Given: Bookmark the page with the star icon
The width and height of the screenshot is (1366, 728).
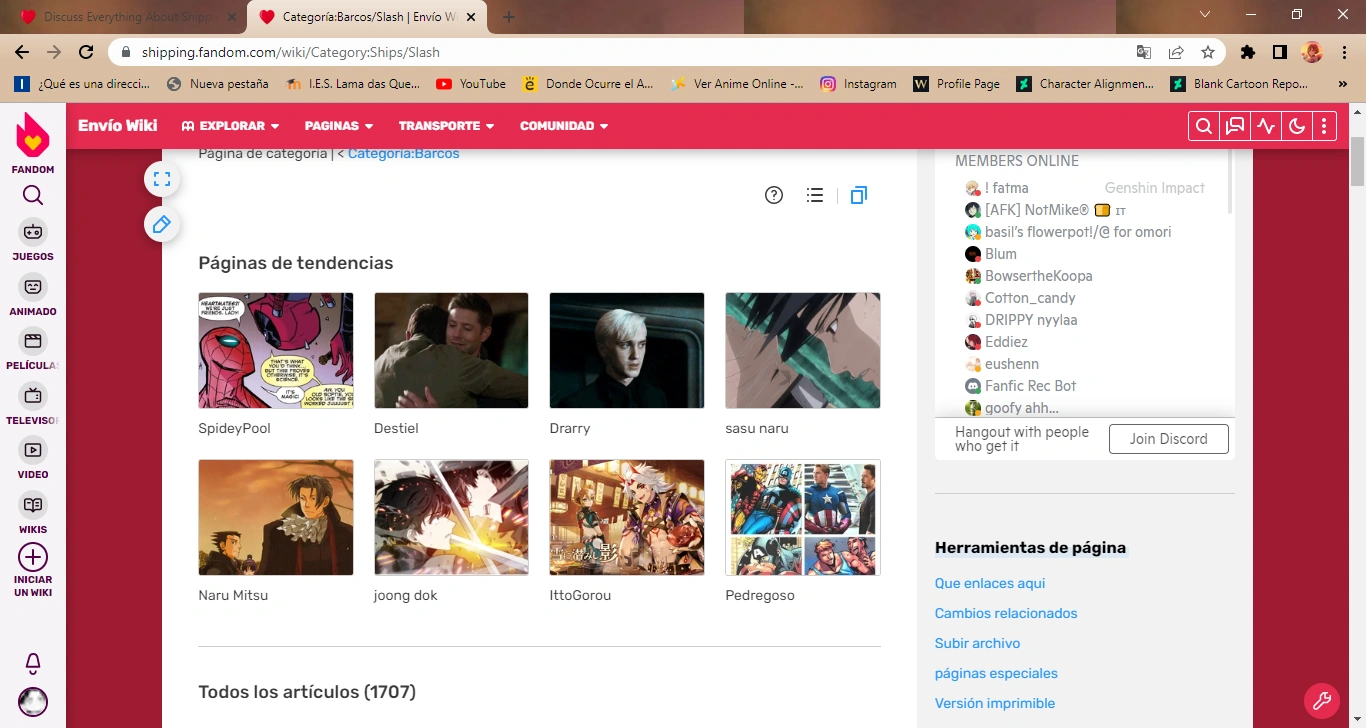Looking at the screenshot, I should [x=1207, y=51].
